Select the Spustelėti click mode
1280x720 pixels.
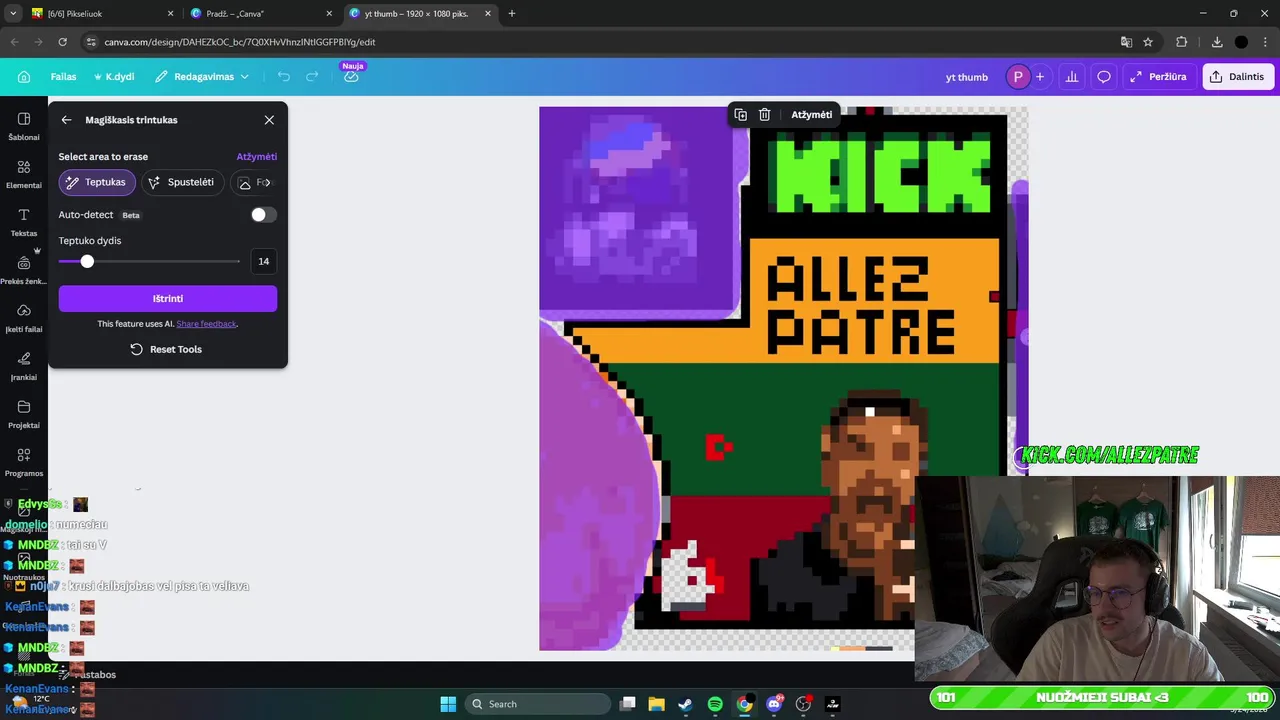tap(181, 182)
